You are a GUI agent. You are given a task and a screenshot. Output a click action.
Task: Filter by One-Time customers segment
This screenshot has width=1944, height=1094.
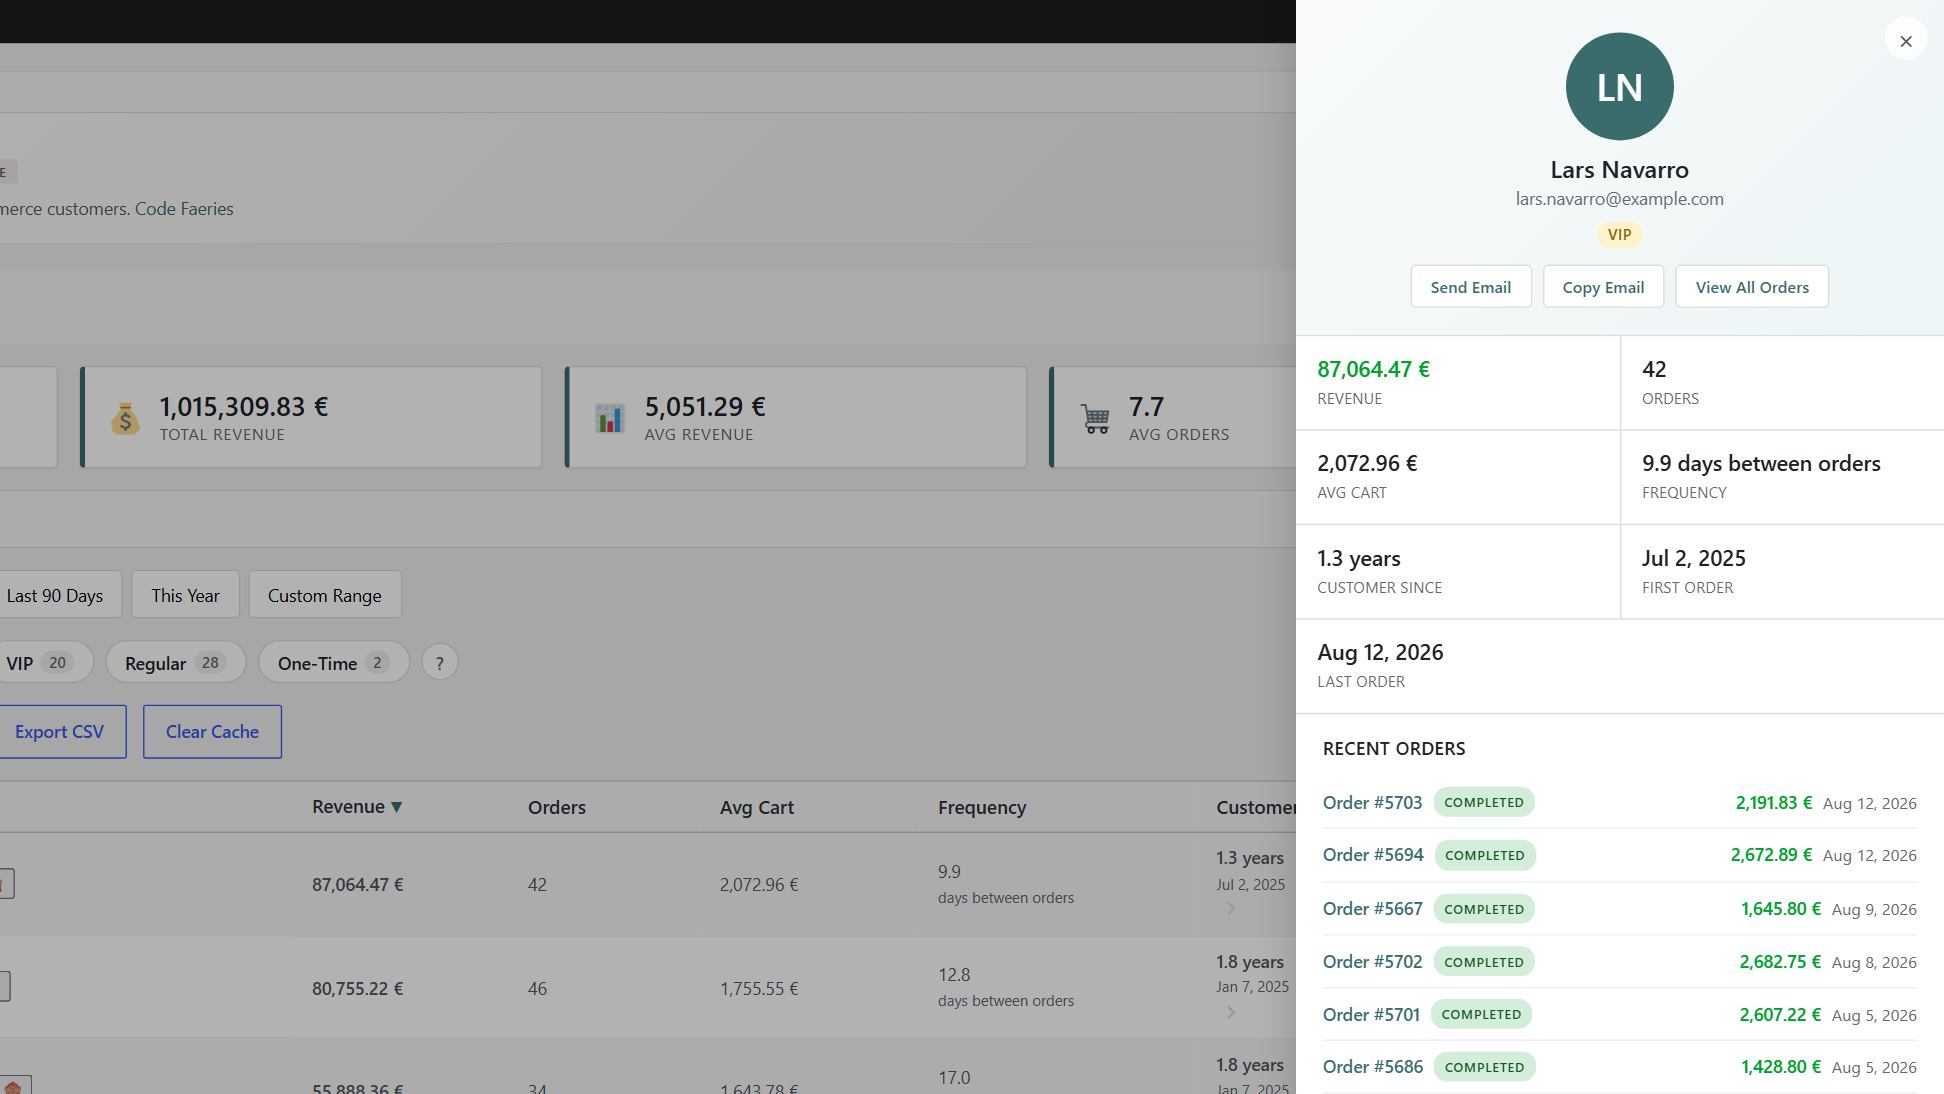(334, 663)
